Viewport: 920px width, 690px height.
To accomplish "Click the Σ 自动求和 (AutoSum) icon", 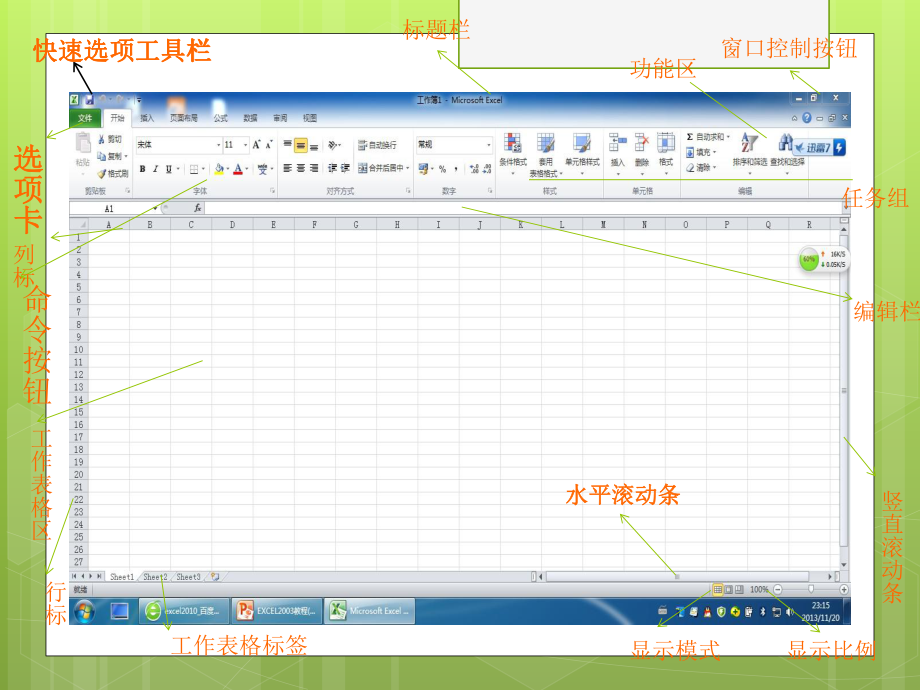I will click(x=688, y=136).
